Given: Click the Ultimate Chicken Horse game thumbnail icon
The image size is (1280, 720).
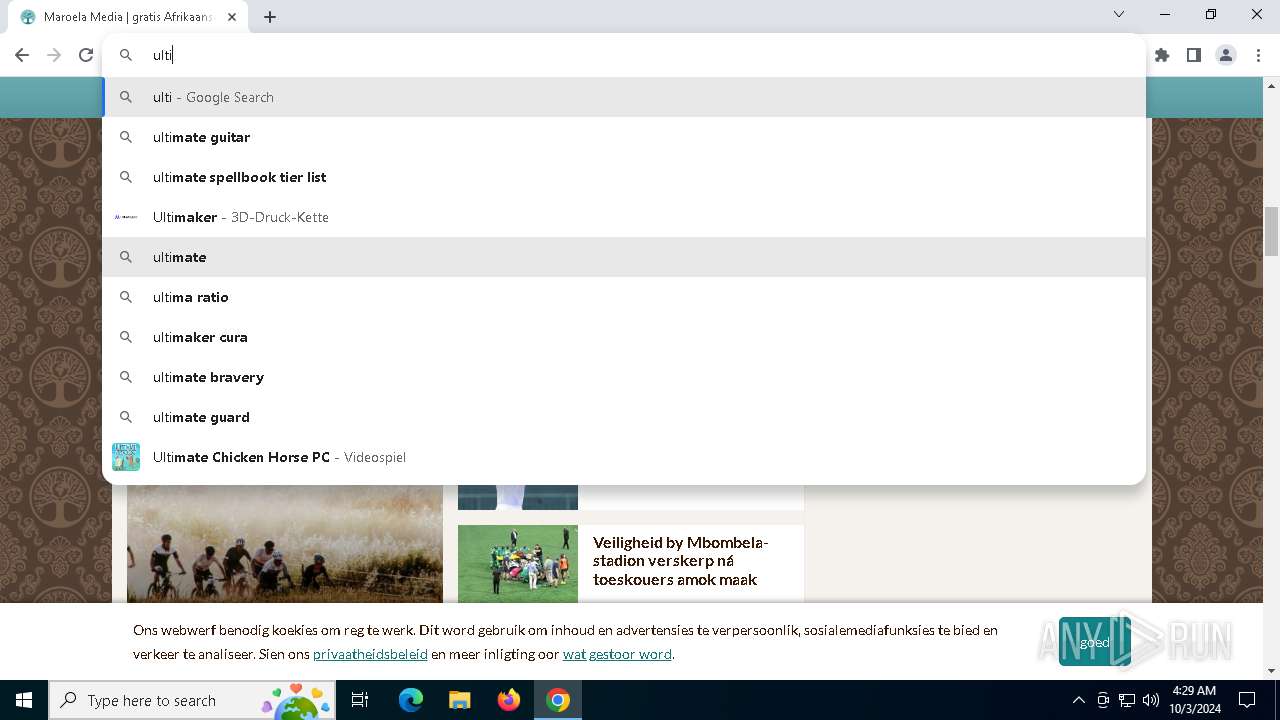Looking at the screenshot, I should click(126, 457).
